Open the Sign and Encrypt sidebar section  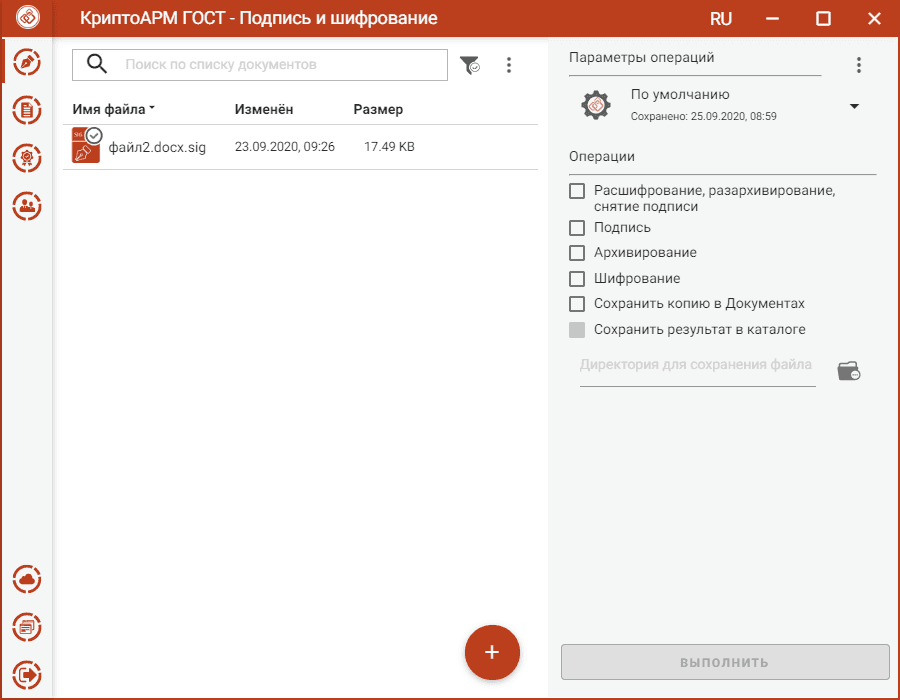click(x=27, y=62)
